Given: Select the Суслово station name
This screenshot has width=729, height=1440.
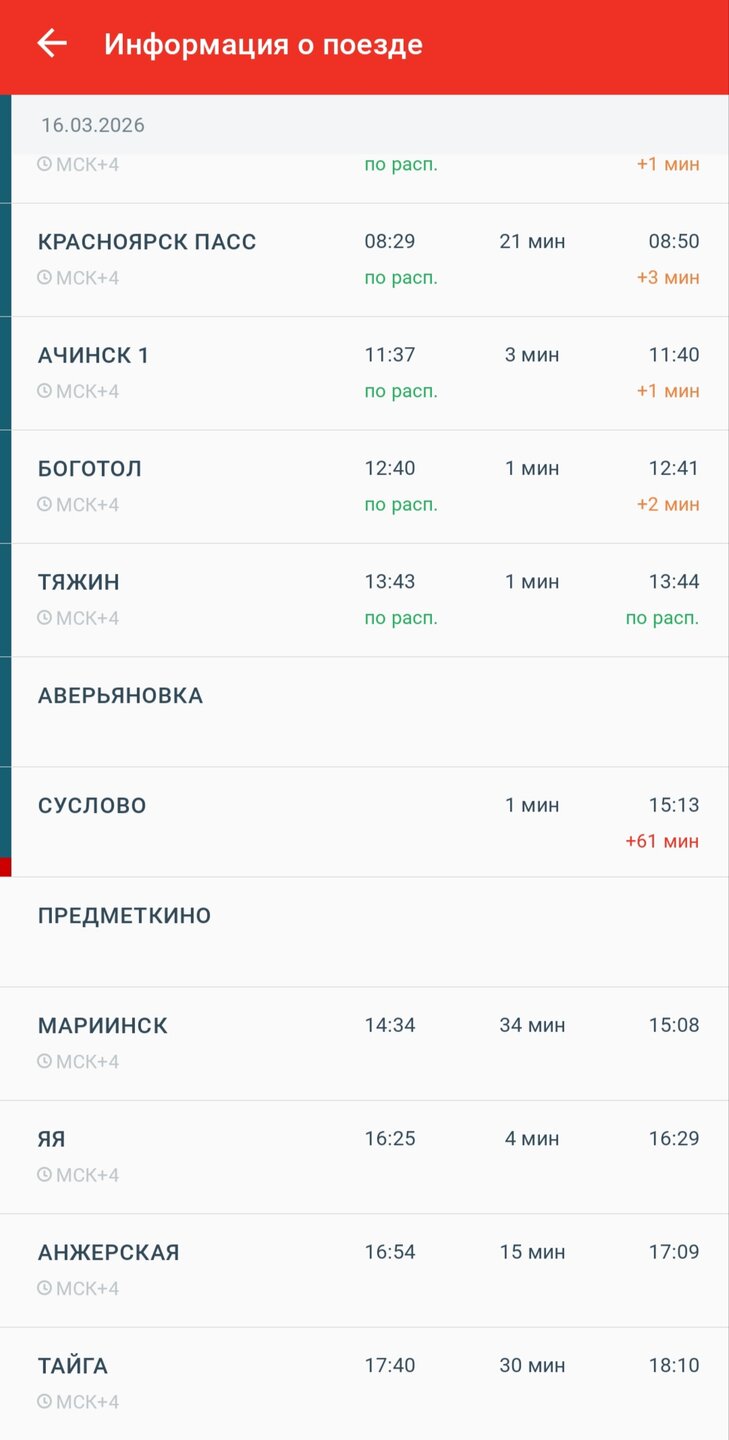Looking at the screenshot, I should click(x=92, y=806).
